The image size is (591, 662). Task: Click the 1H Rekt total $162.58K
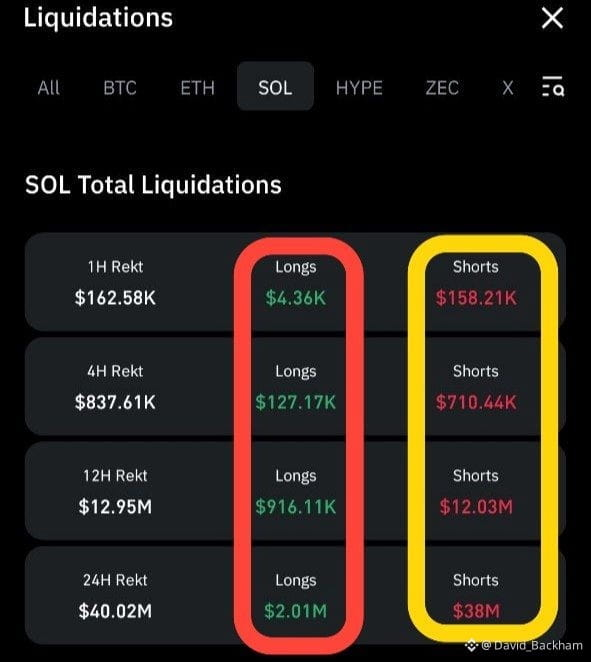(115, 297)
